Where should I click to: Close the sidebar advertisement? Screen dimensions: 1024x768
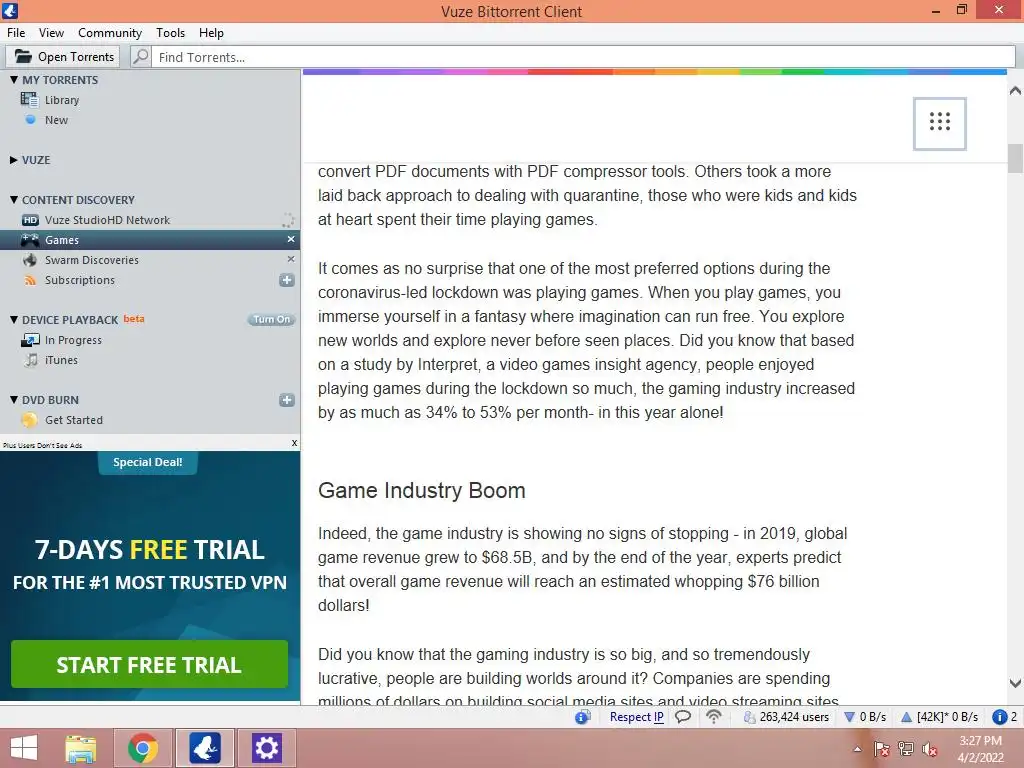295,443
